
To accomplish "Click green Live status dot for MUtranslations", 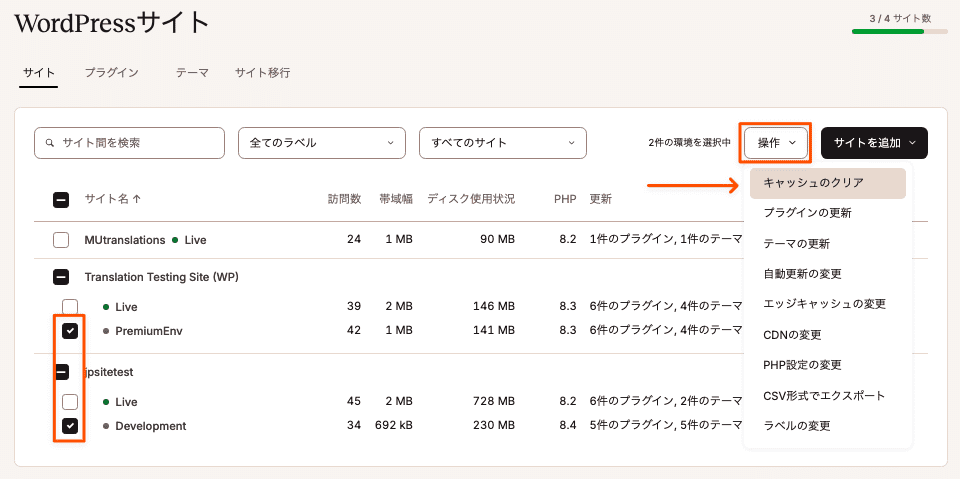I will pyautogui.click(x=175, y=240).
